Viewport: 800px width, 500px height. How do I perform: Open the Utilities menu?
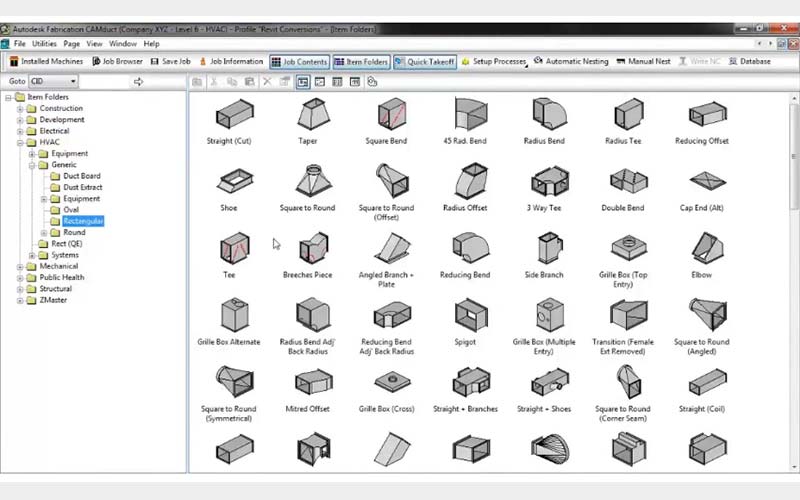(x=44, y=44)
